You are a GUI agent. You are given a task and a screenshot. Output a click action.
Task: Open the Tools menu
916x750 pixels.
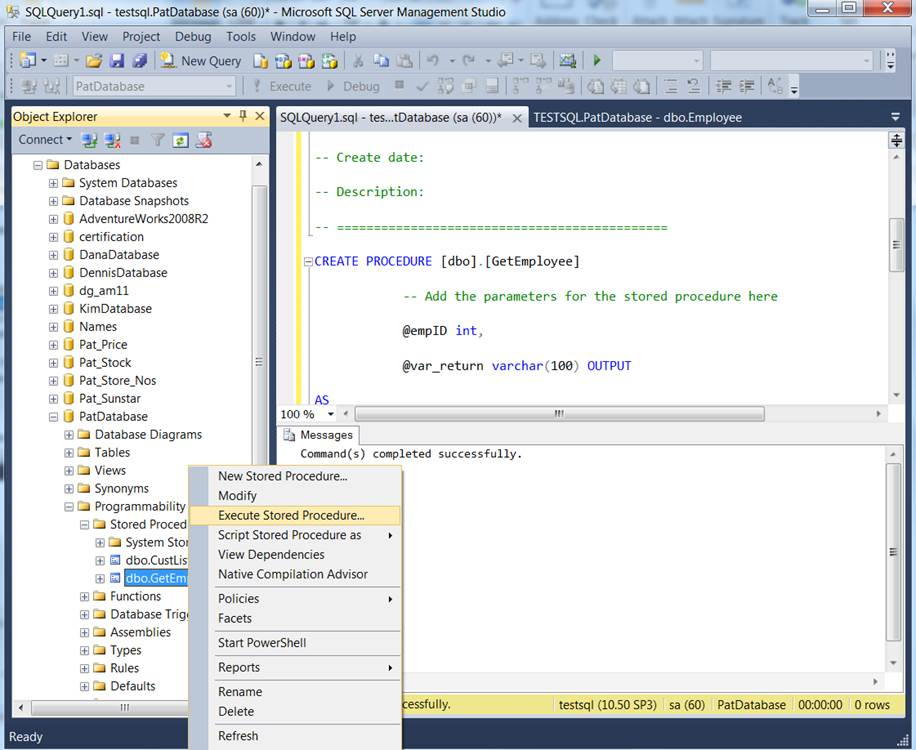point(241,36)
